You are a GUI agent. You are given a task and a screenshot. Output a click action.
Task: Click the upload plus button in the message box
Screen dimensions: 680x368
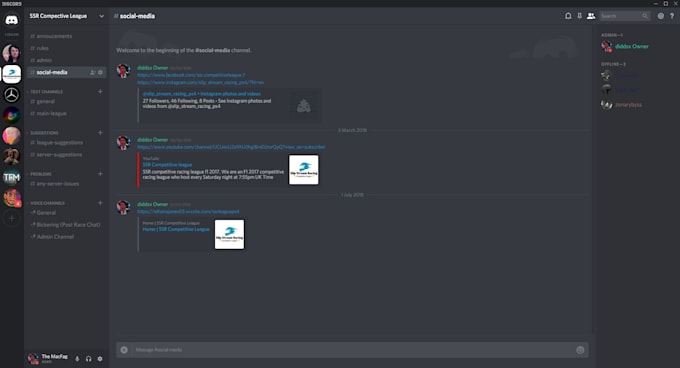[124, 350]
